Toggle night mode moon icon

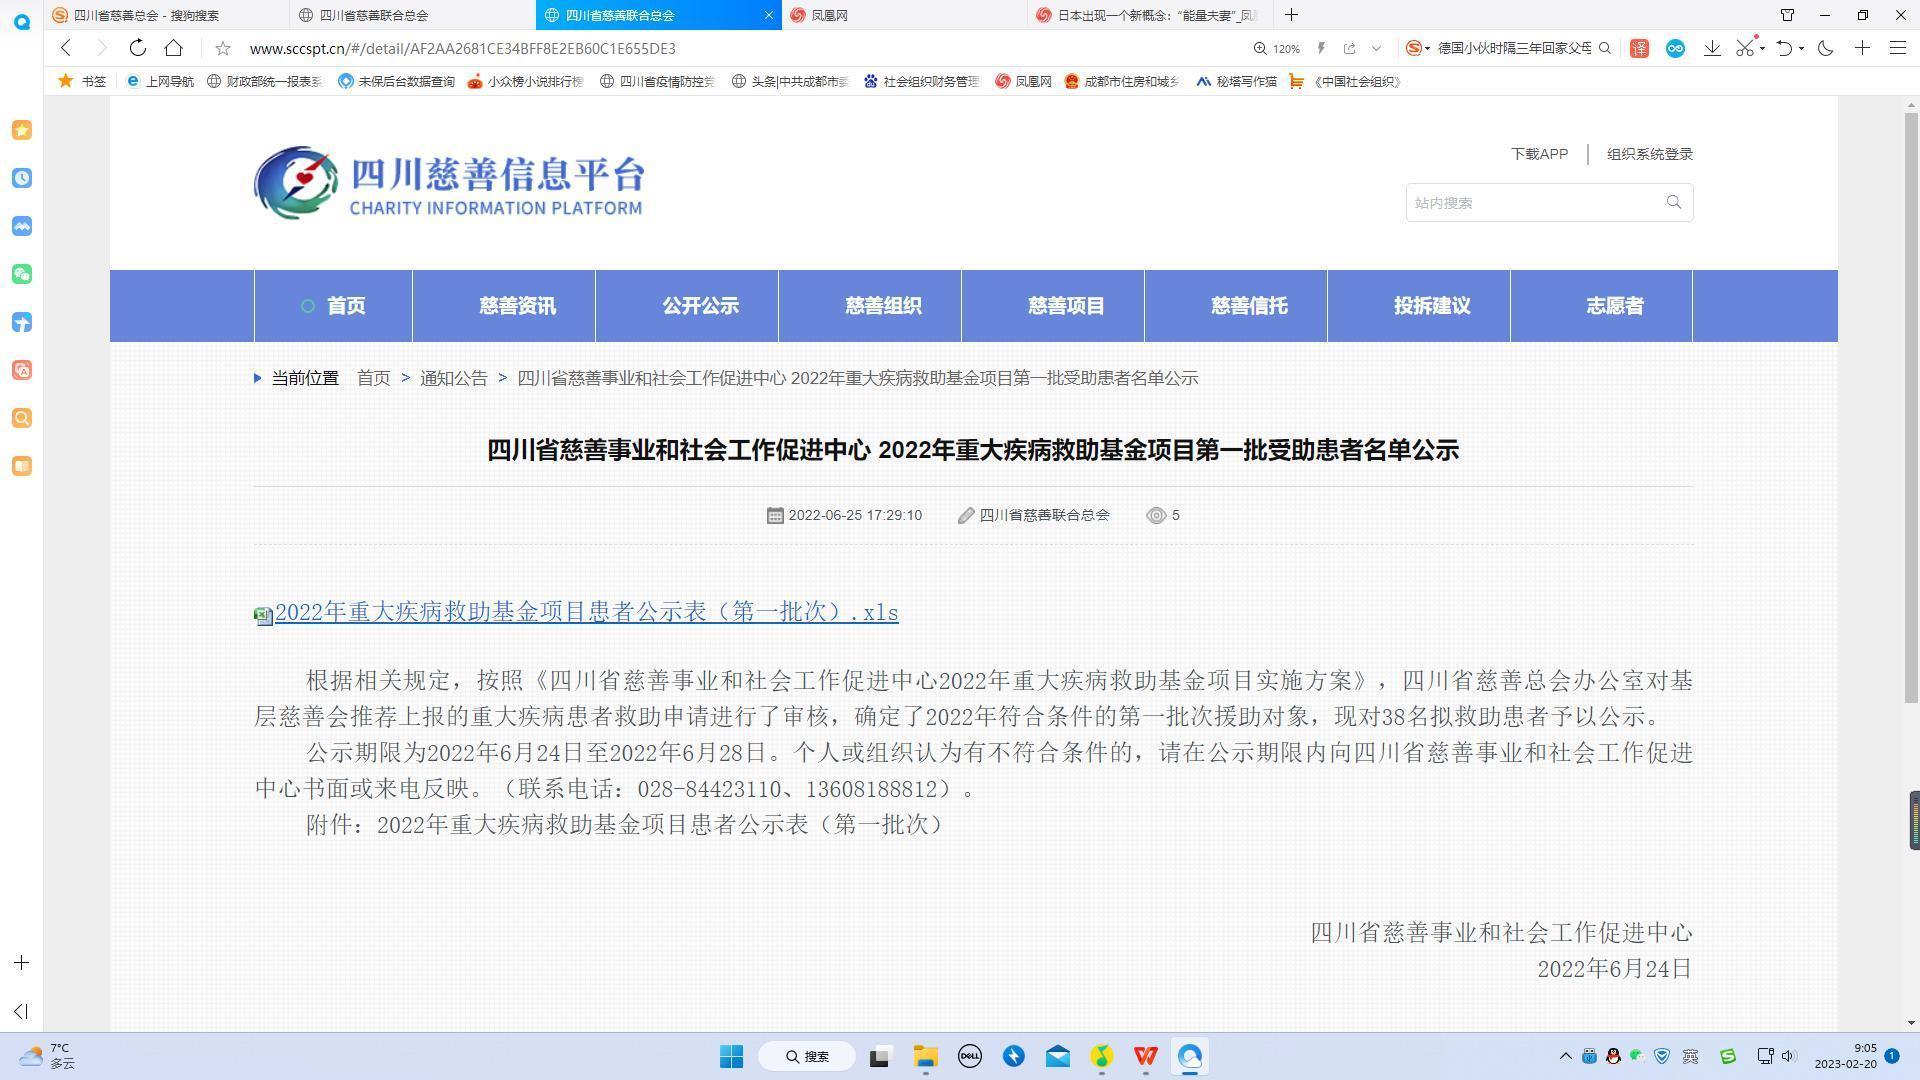(x=1826, y=48)
